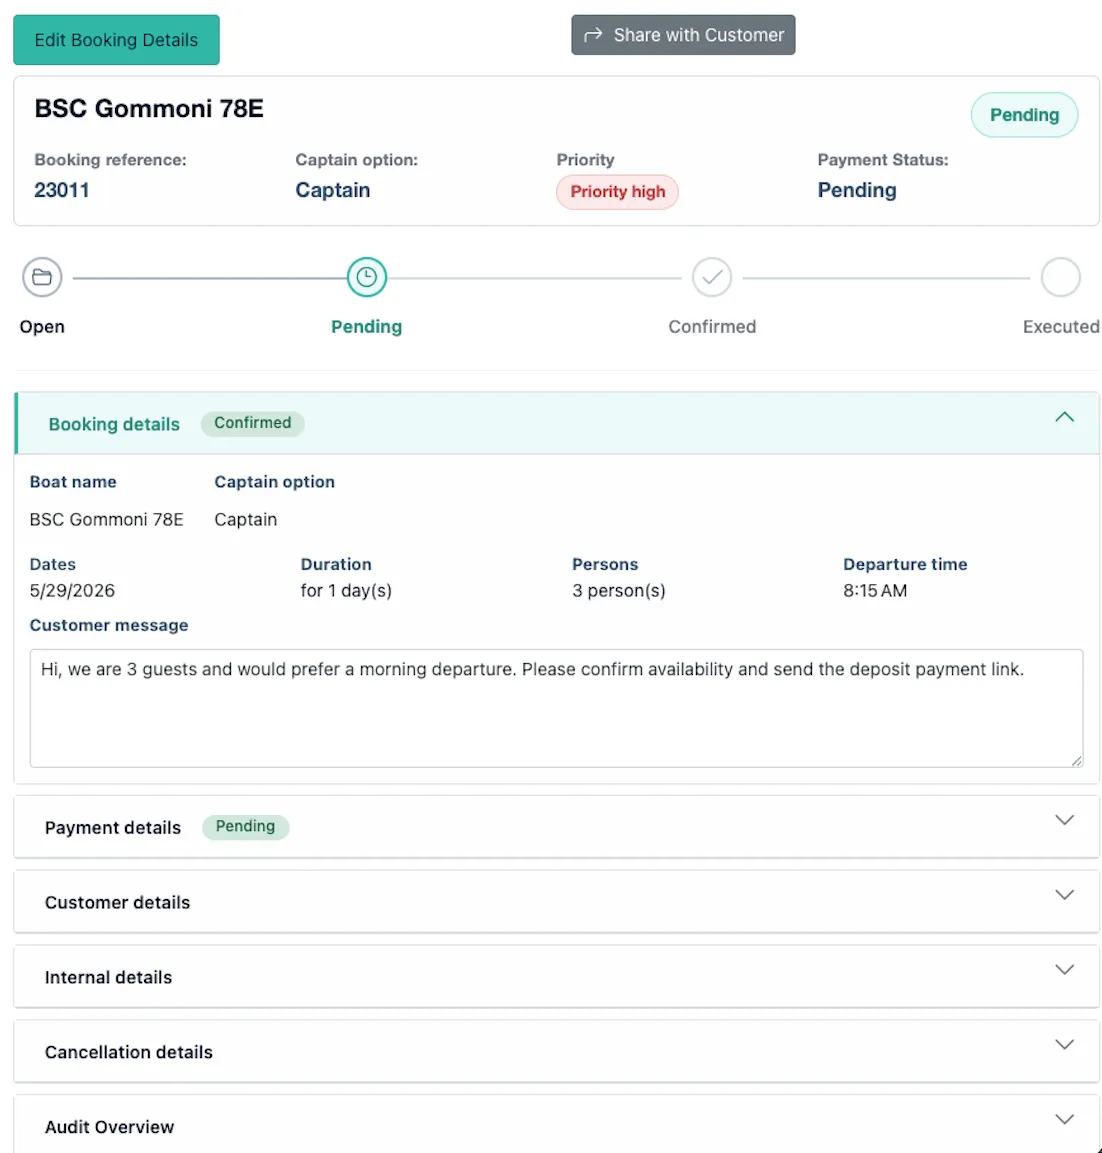Click the BSC Gommoni 78E page heading
The height and width of the screenshot is (1153, 1102).
(149, 109)
